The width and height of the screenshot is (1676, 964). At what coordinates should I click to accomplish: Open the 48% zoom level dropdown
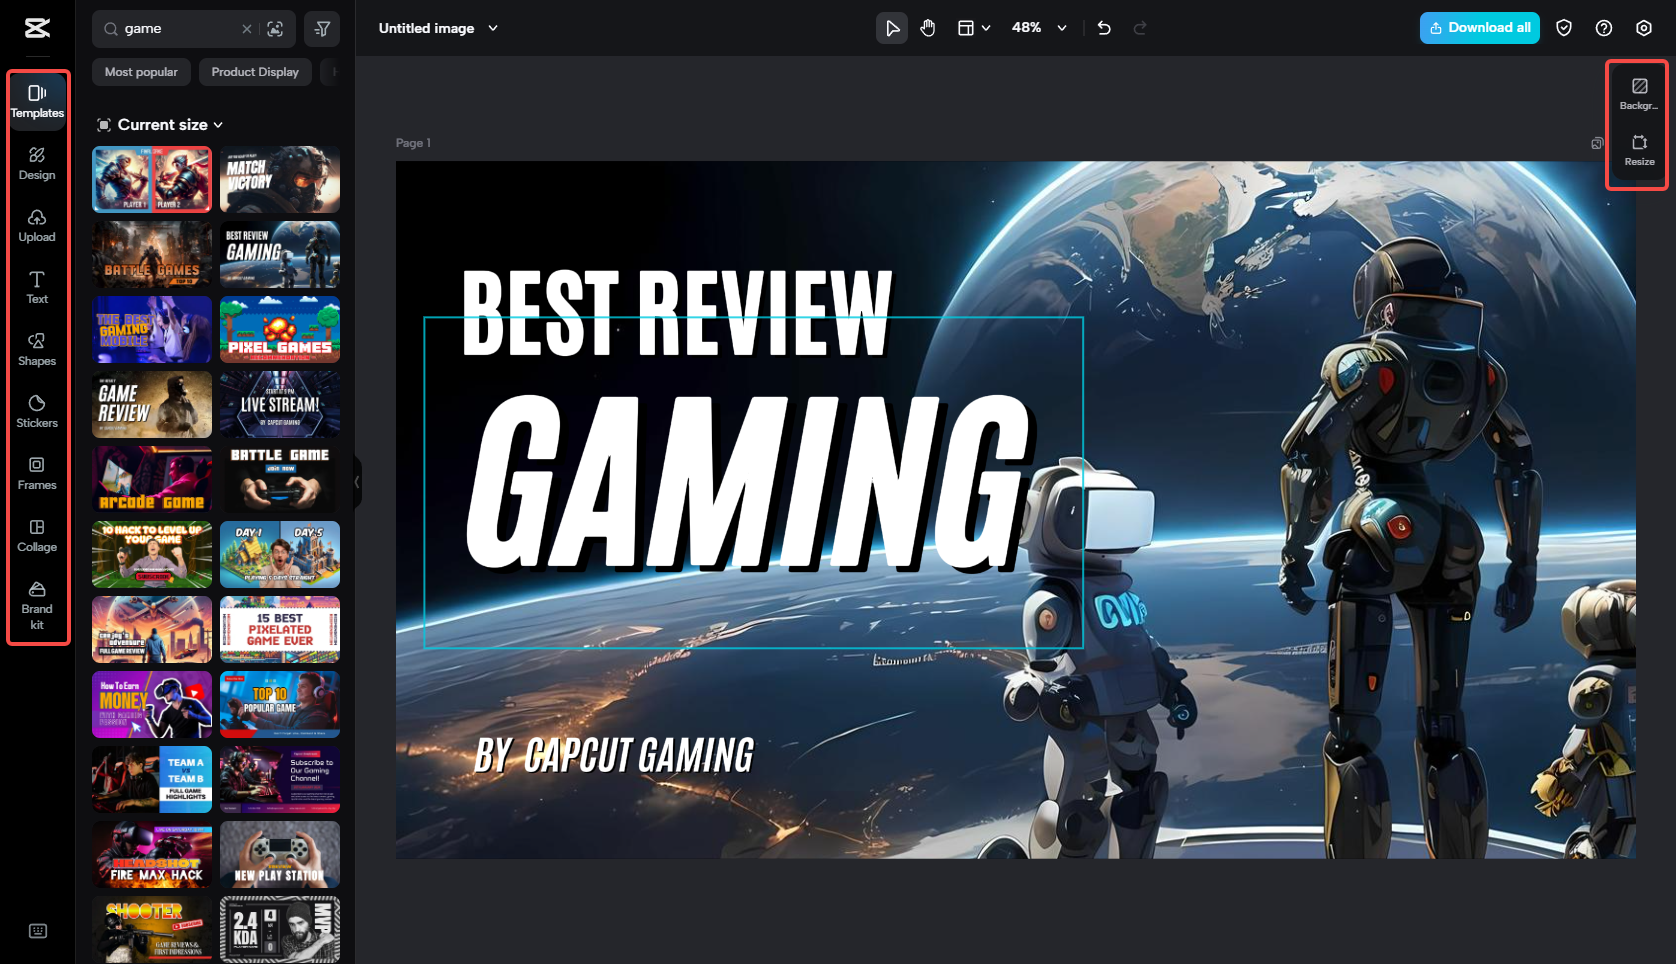(x=1039, y=28)
